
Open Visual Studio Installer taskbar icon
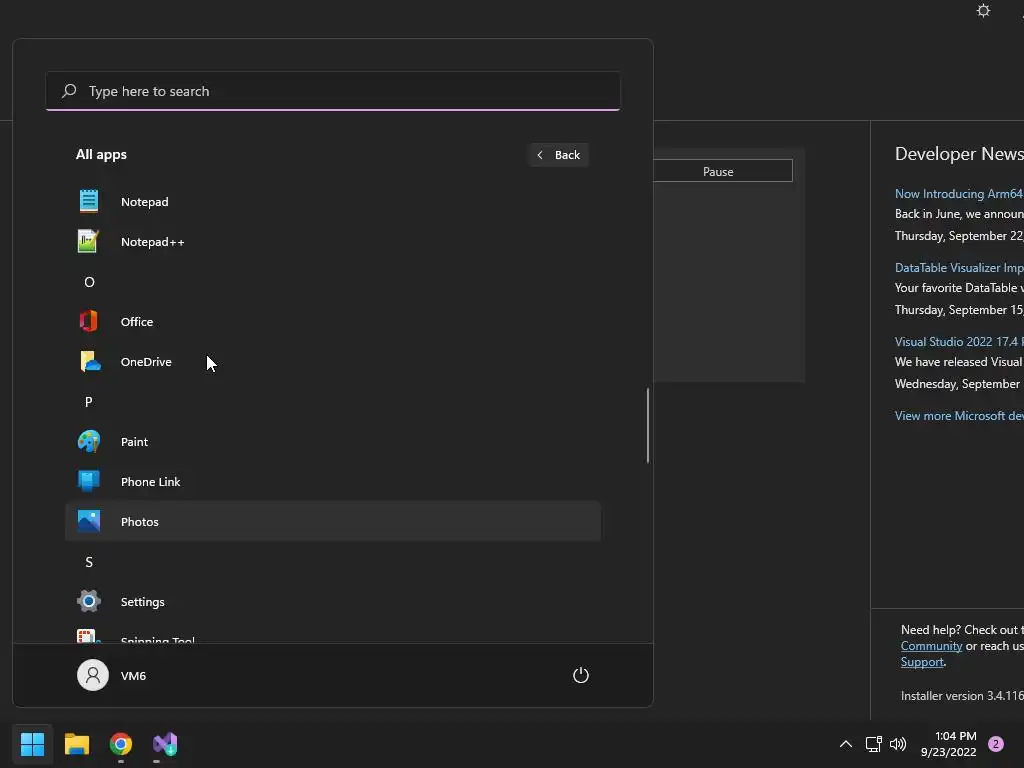tap(165, 744)
